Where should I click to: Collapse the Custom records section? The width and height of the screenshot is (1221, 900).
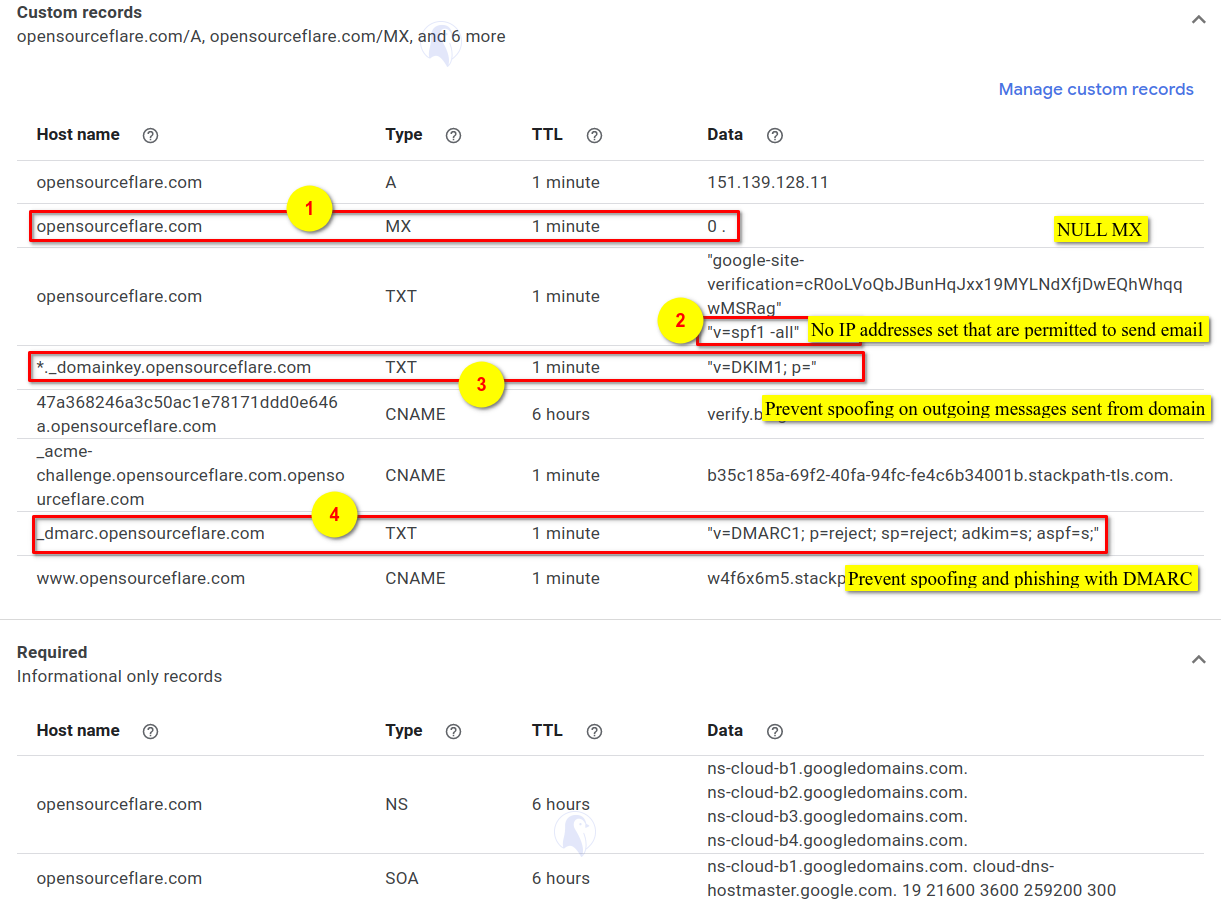tap(1198, 19)
